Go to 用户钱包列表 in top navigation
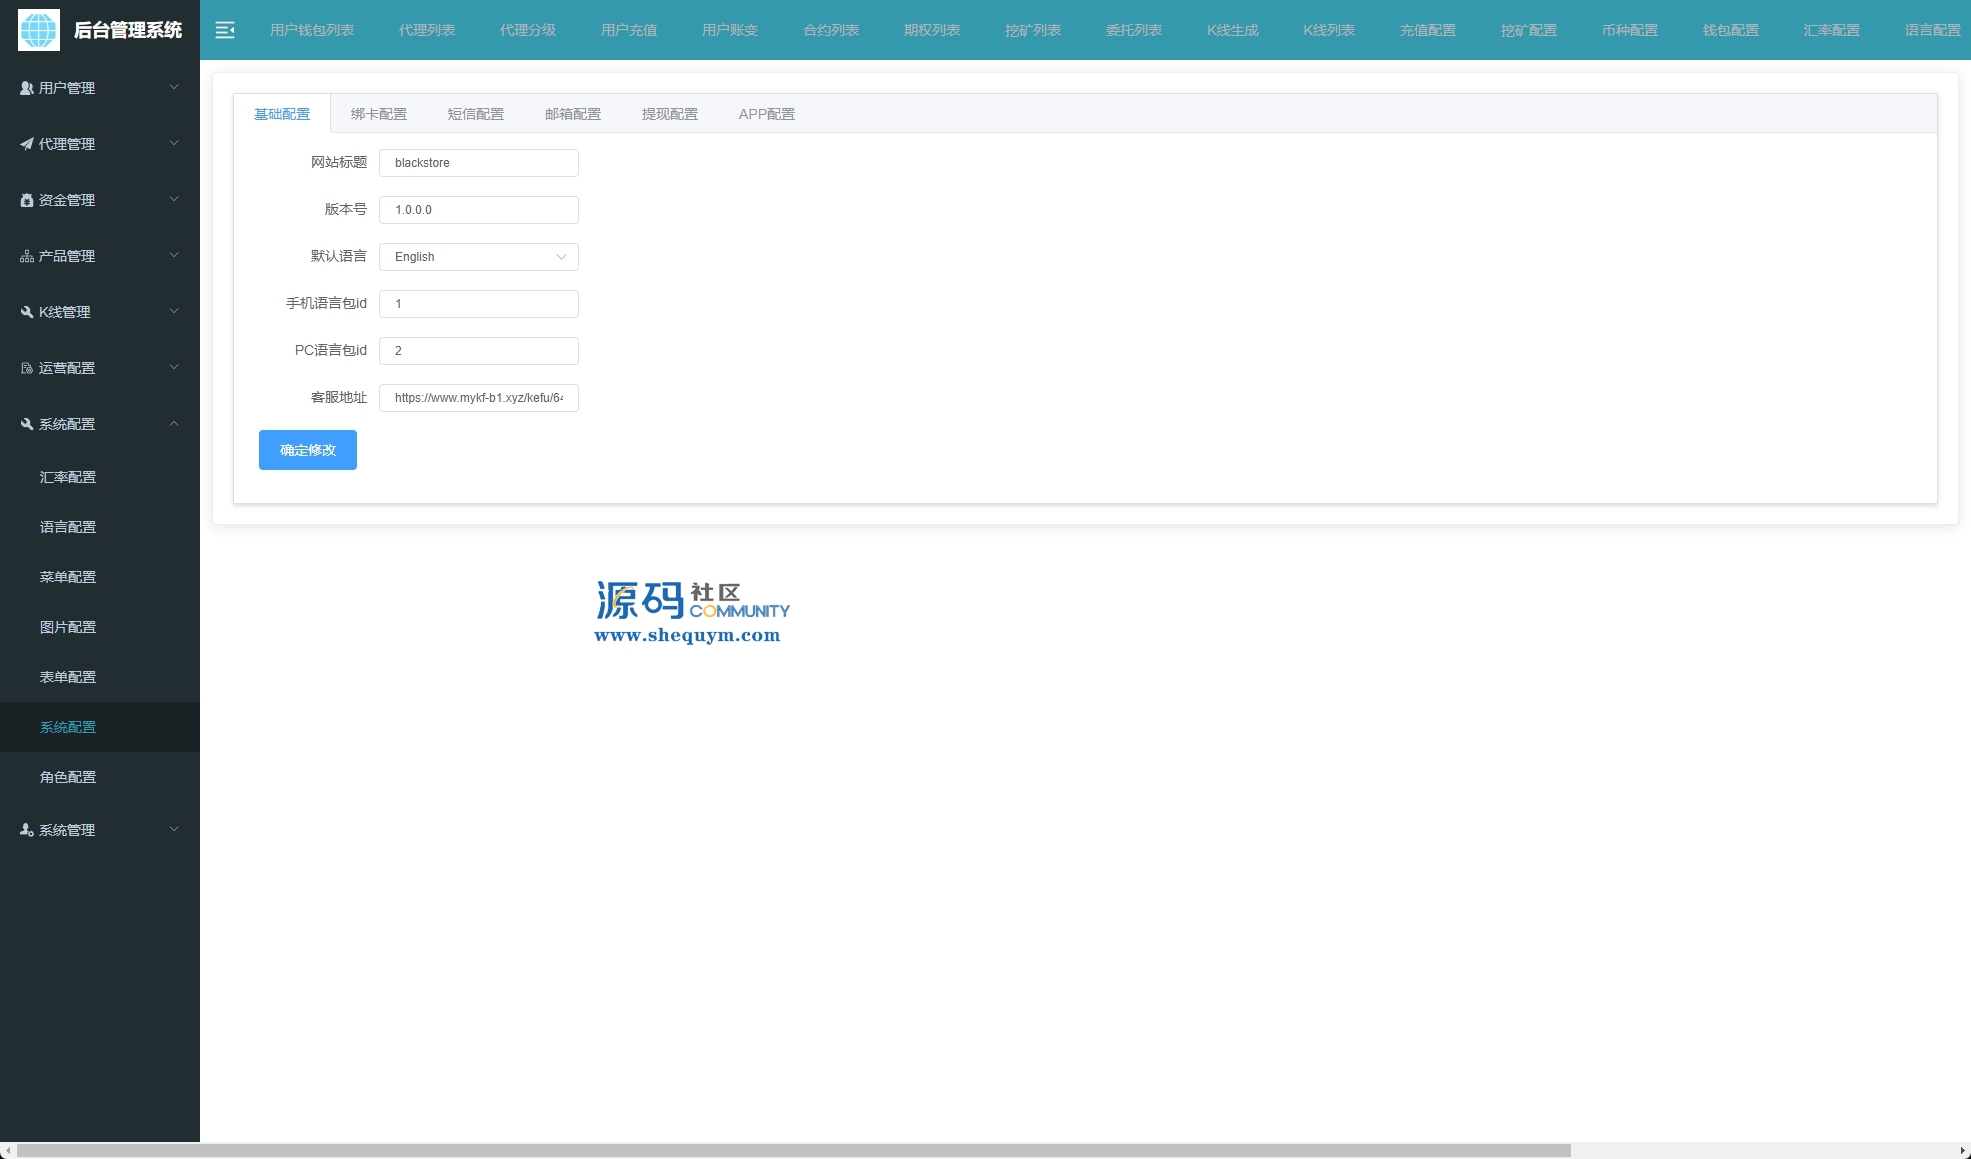 tap(312, 30)
